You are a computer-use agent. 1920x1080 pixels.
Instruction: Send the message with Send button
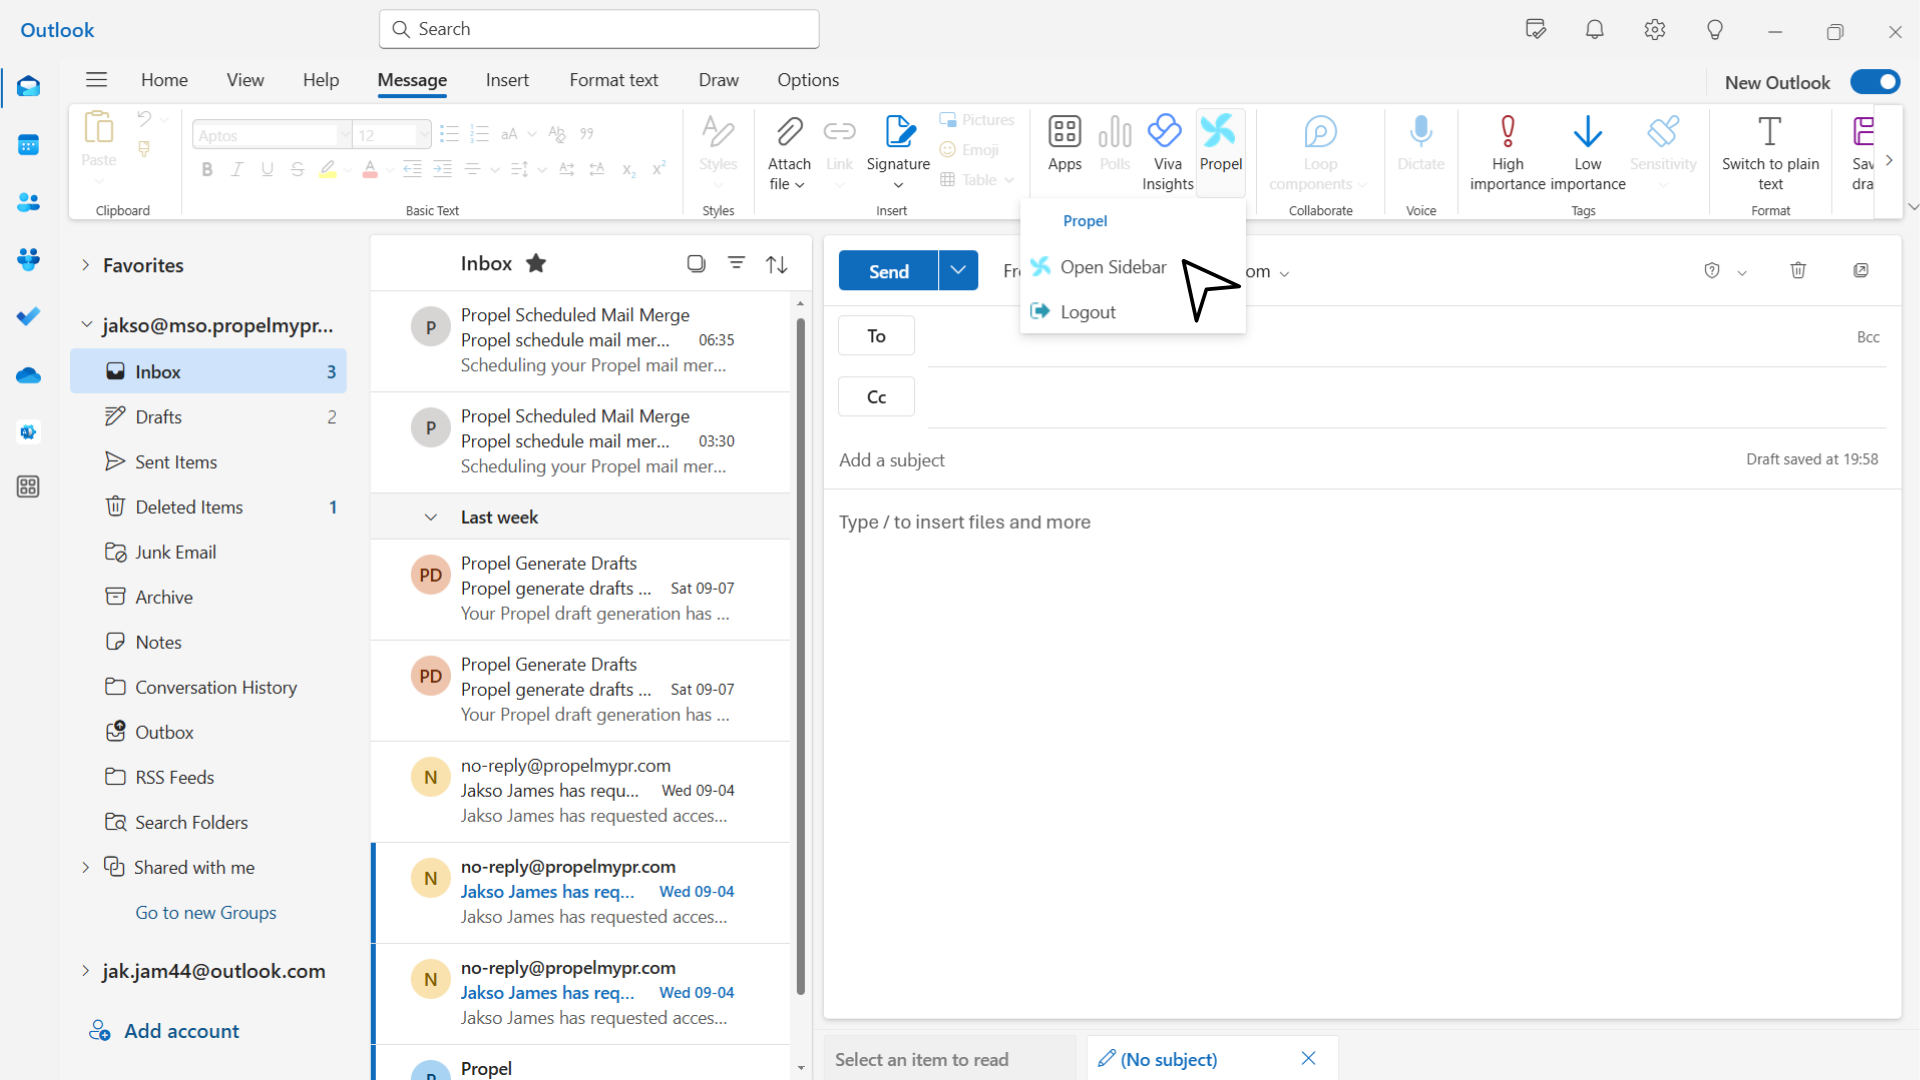click(888, 270)
